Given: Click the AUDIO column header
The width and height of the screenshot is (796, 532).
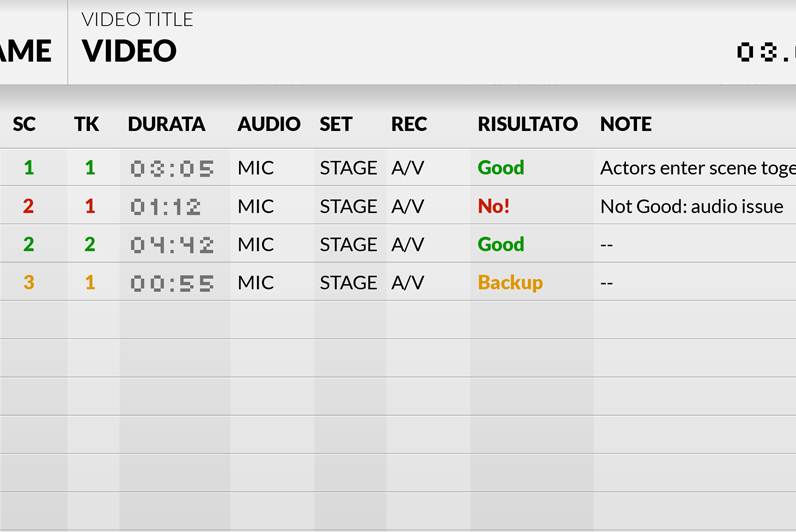Looking at the screenshot, I should pos(269,125).
